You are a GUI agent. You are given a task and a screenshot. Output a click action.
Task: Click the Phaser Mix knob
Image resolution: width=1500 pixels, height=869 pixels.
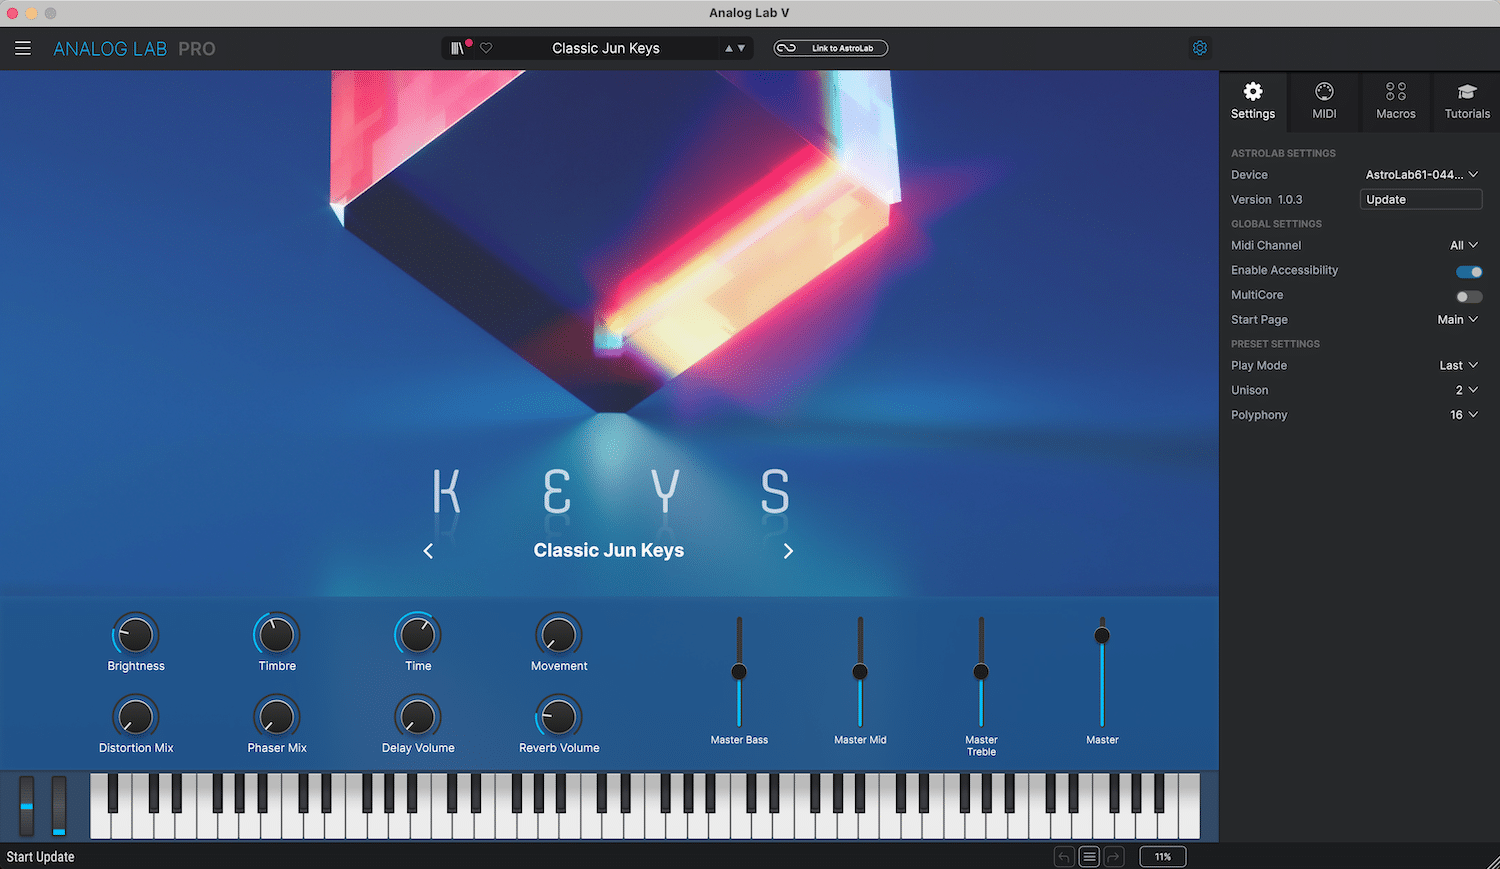[277, 717]
